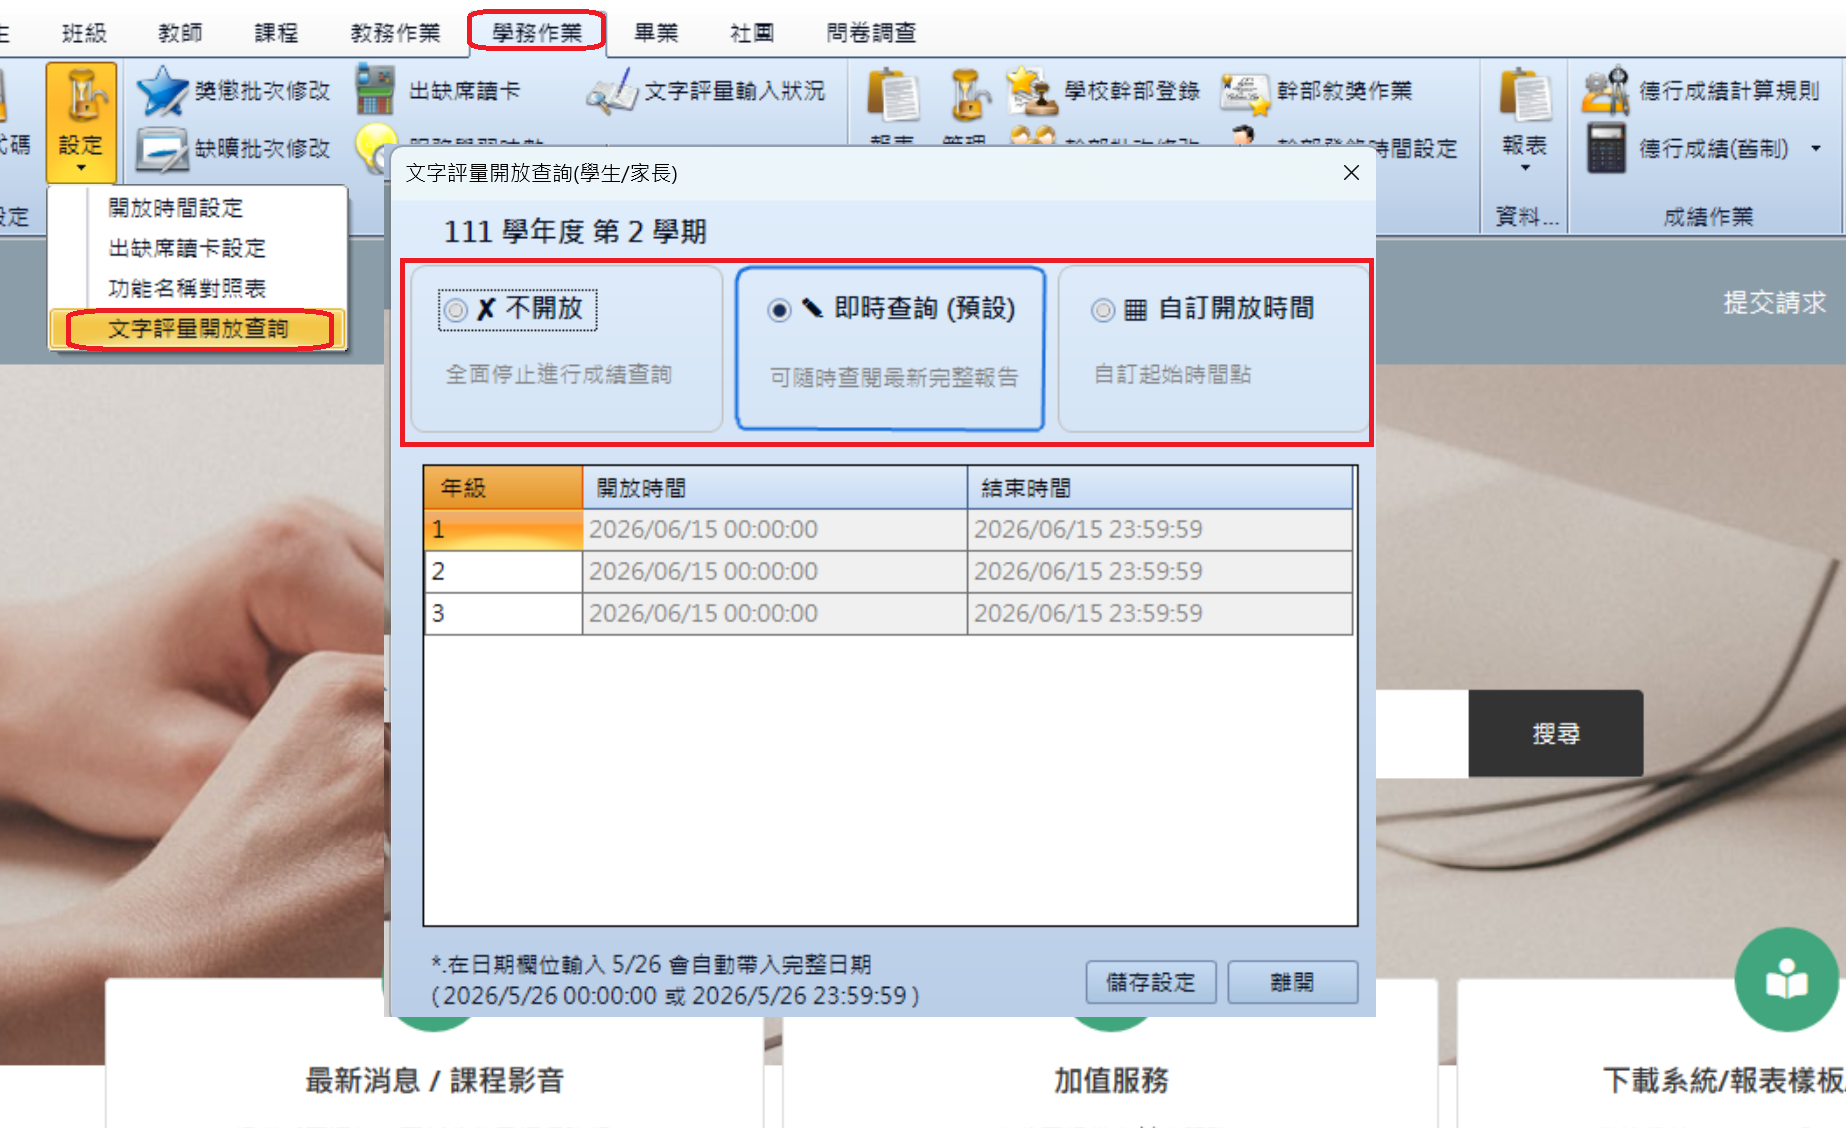Screen dimensions: 1846x1128
Task: Click the 開放時間 column header
Action: tap(775, 488)
